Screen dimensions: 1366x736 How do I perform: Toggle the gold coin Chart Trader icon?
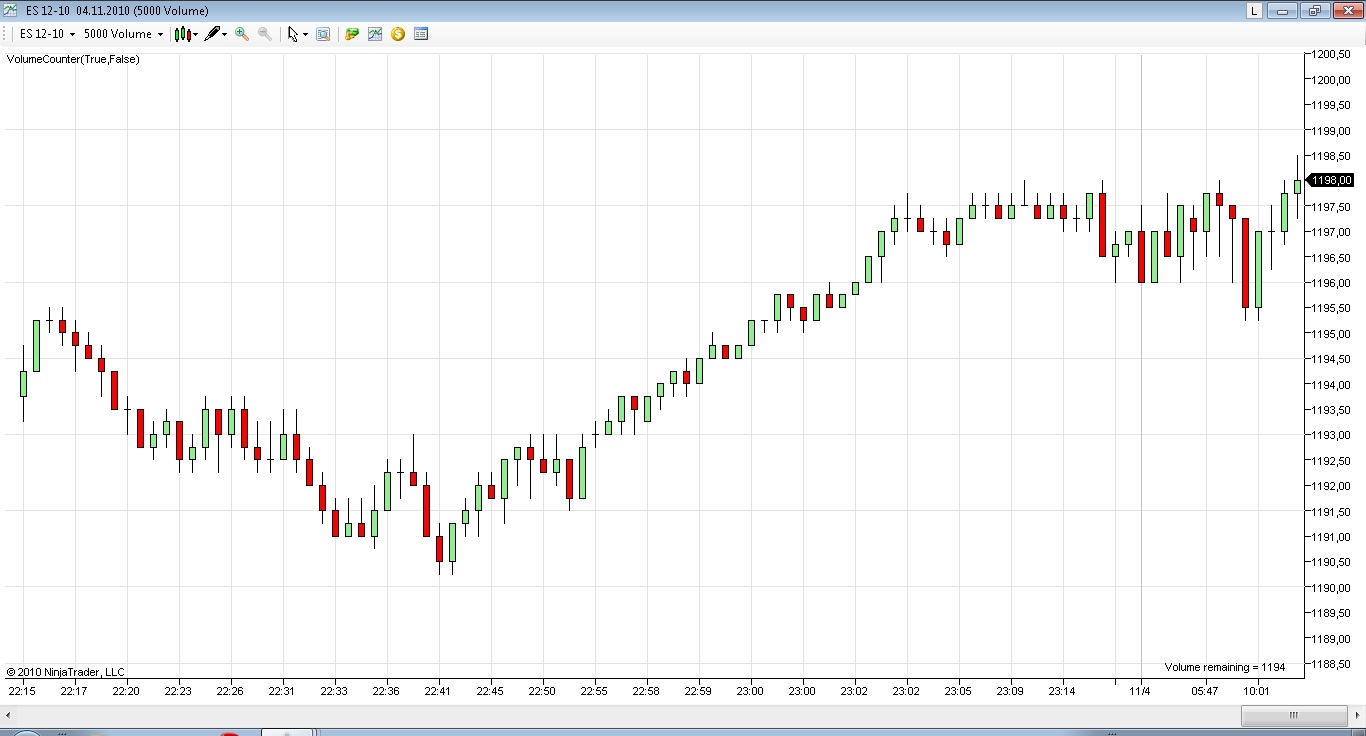pyautogui.click(x=398, y=34)
